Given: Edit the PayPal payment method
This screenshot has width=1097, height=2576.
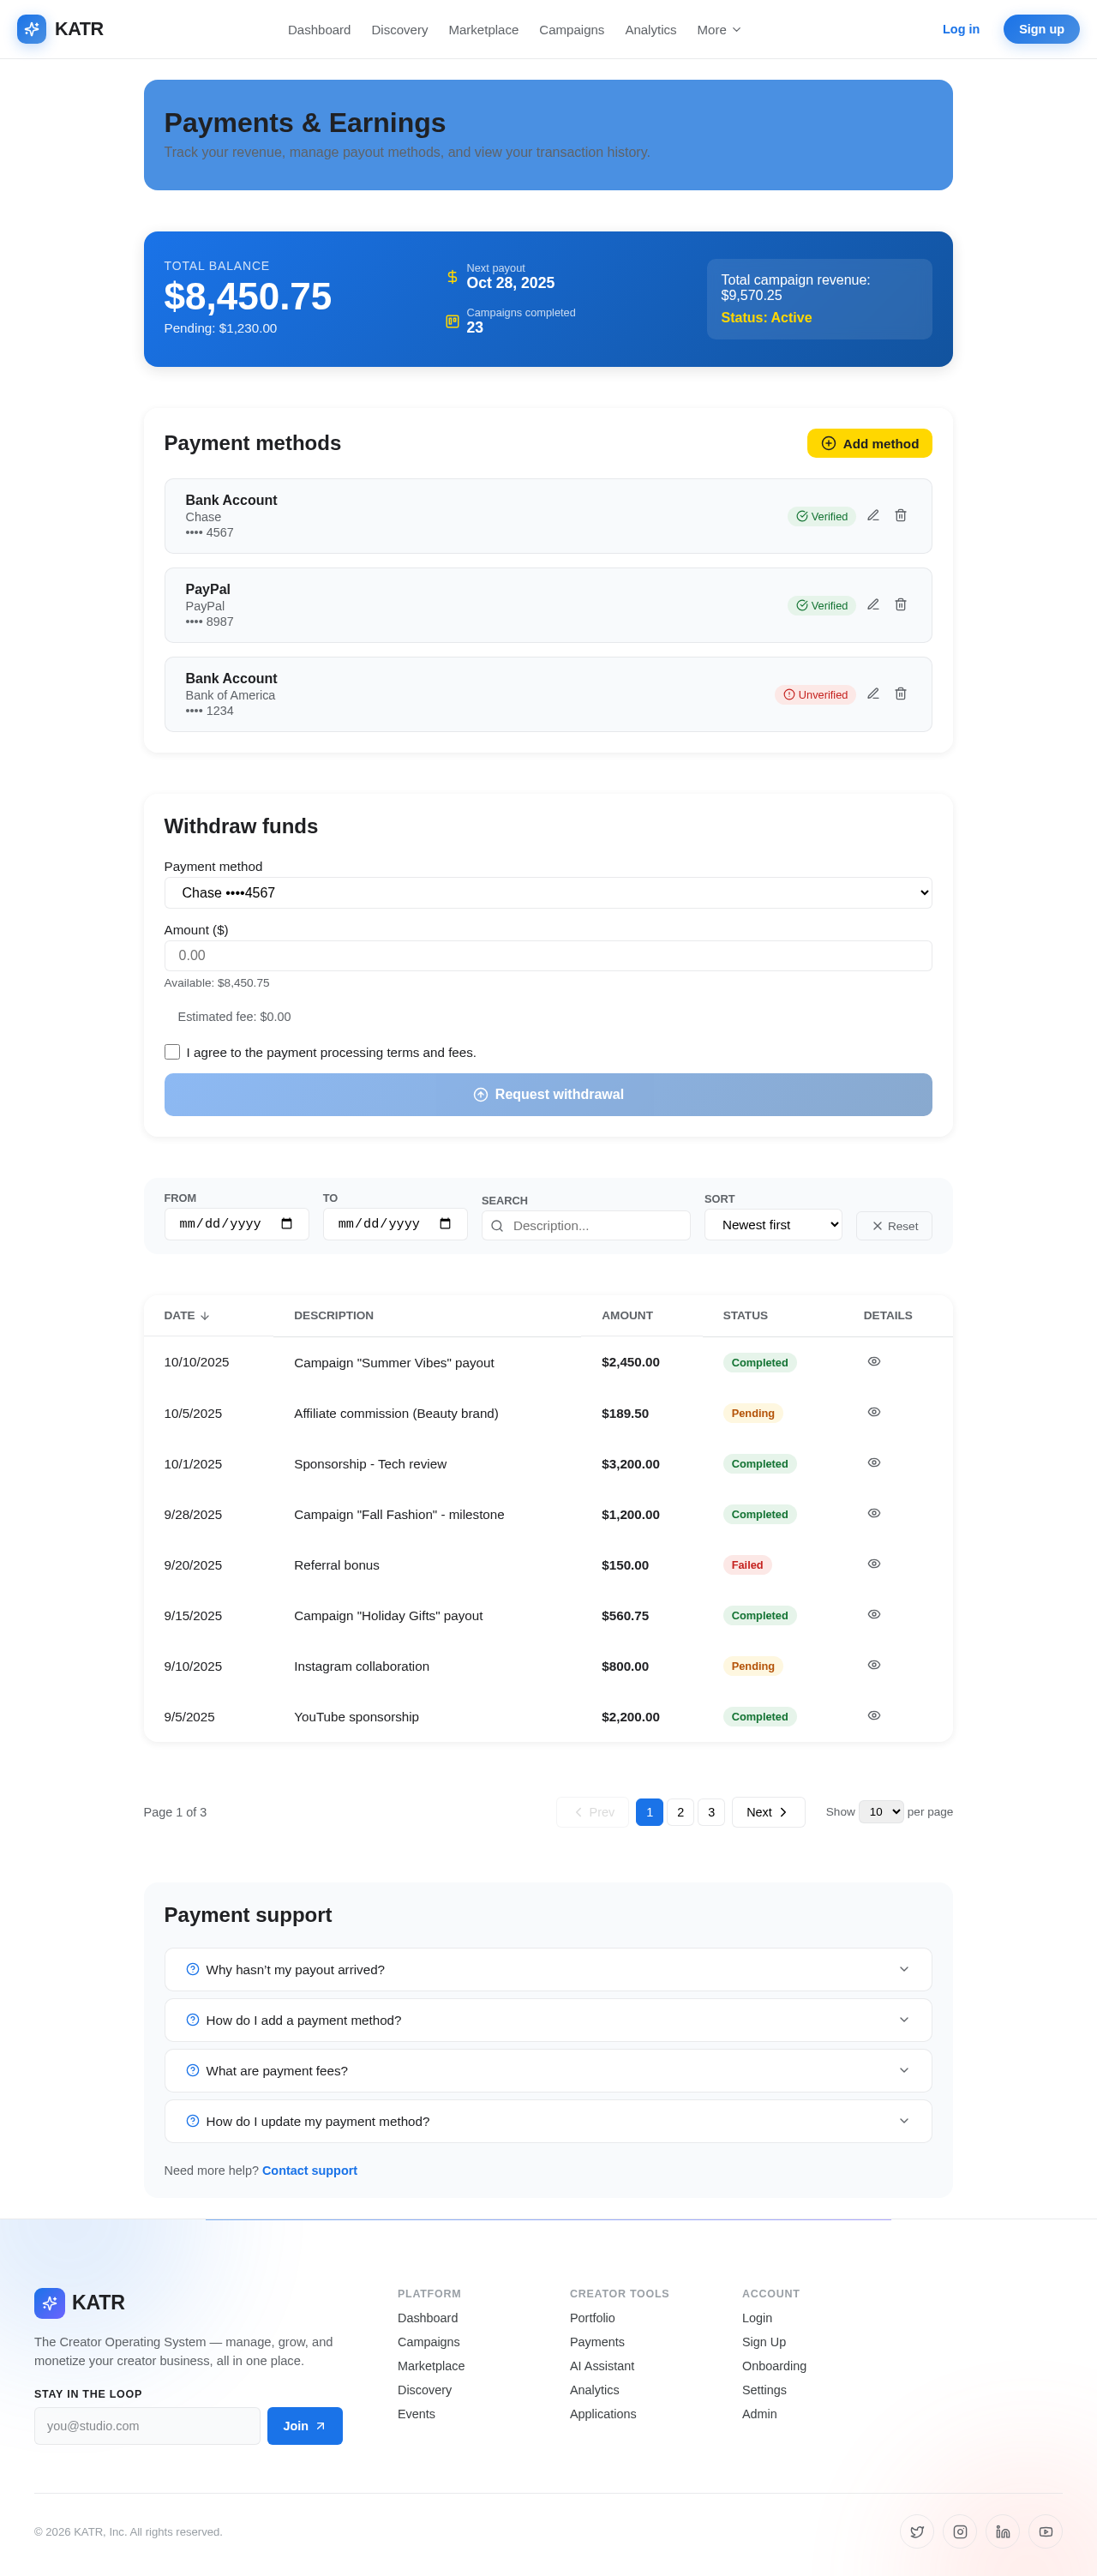Looking at the screenshot, I should pos(873,605).
